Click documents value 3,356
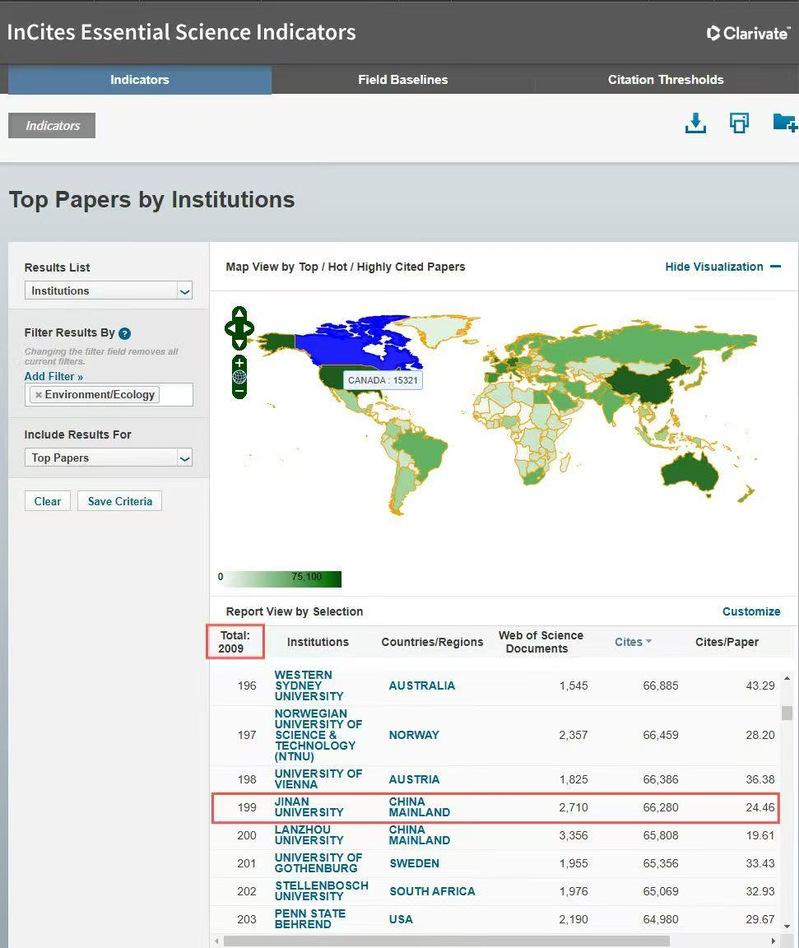Image resolution: width=799 pixels, height=948 pixels. click(573, 835)
